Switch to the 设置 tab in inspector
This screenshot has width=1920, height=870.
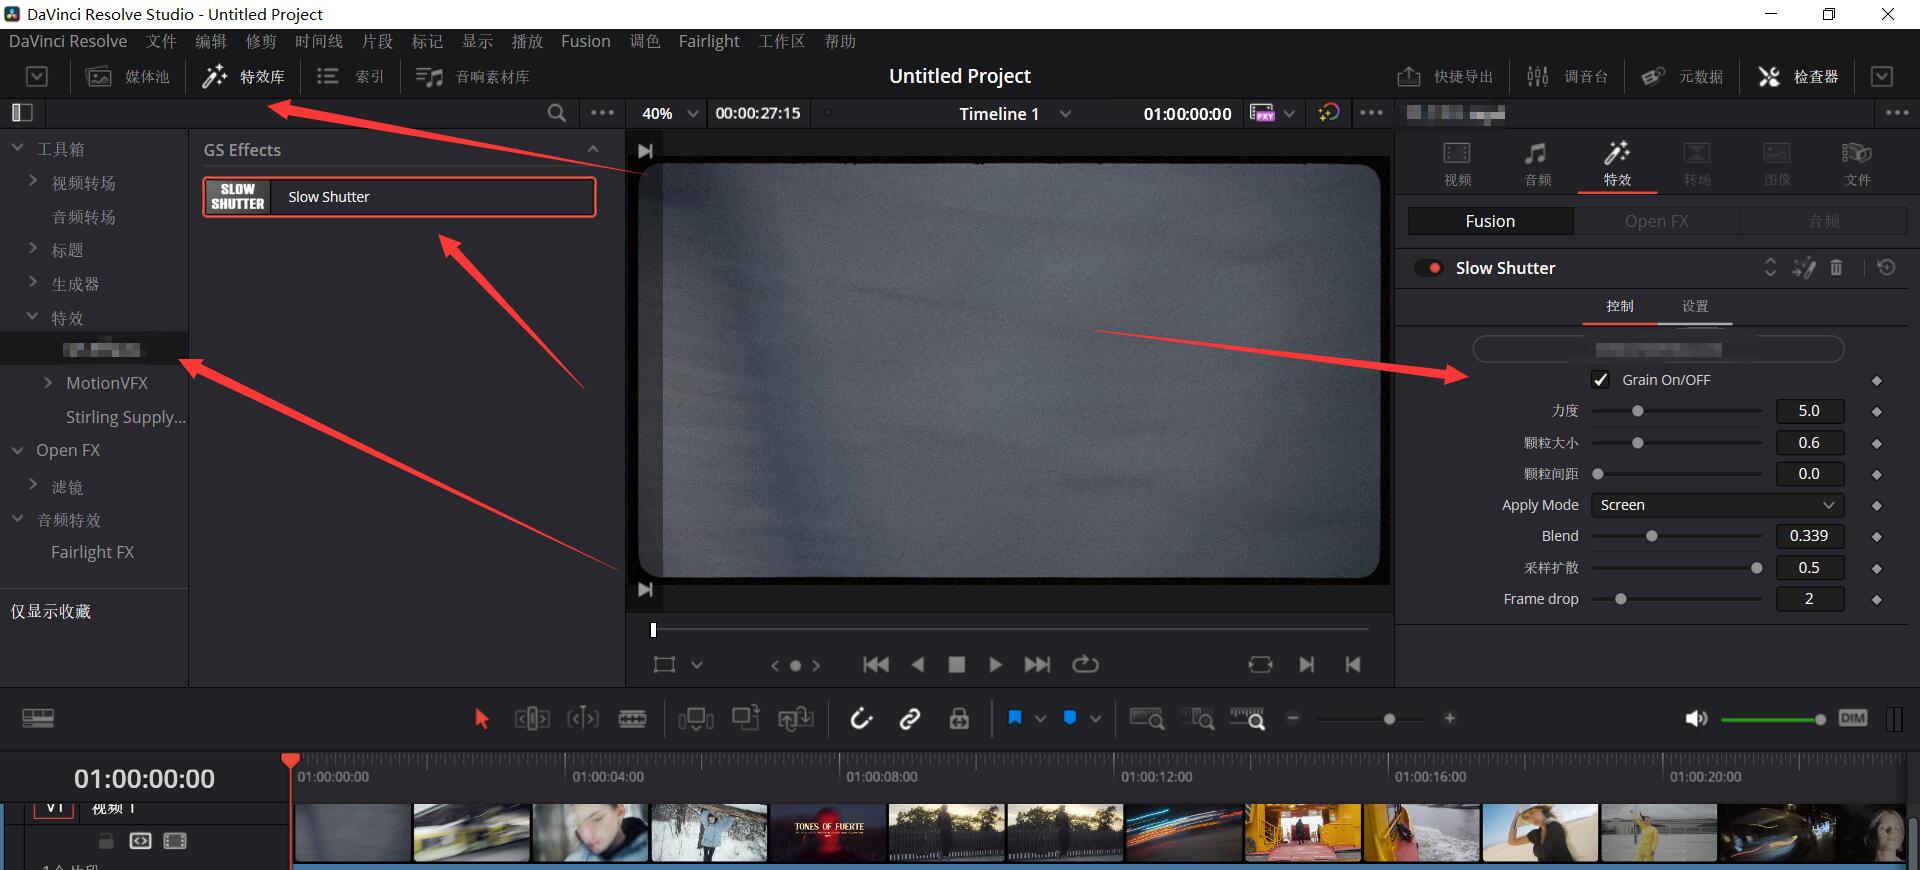[x=1694, y=306]
